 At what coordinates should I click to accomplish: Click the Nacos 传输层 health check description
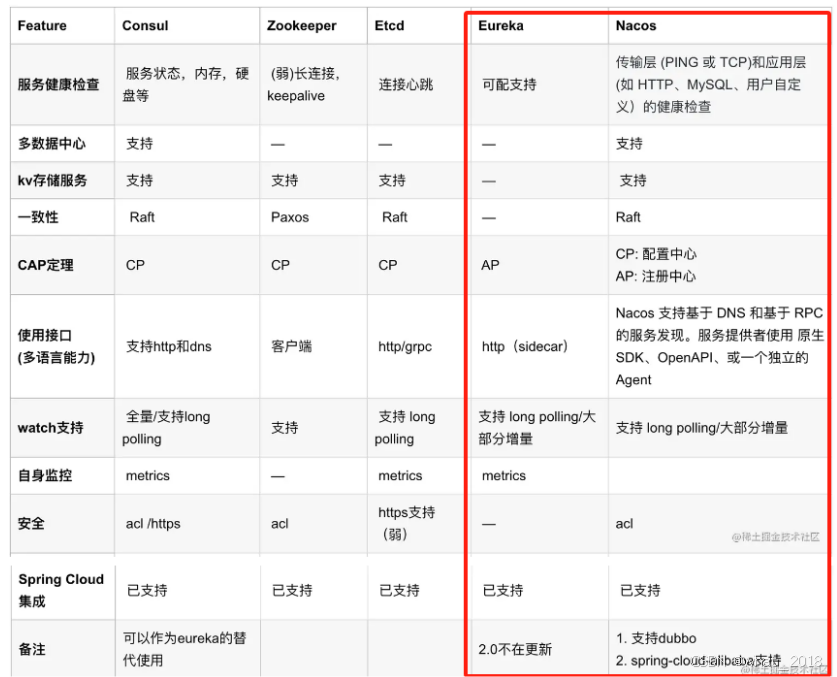pyautogui.click(x=710, y=84)
